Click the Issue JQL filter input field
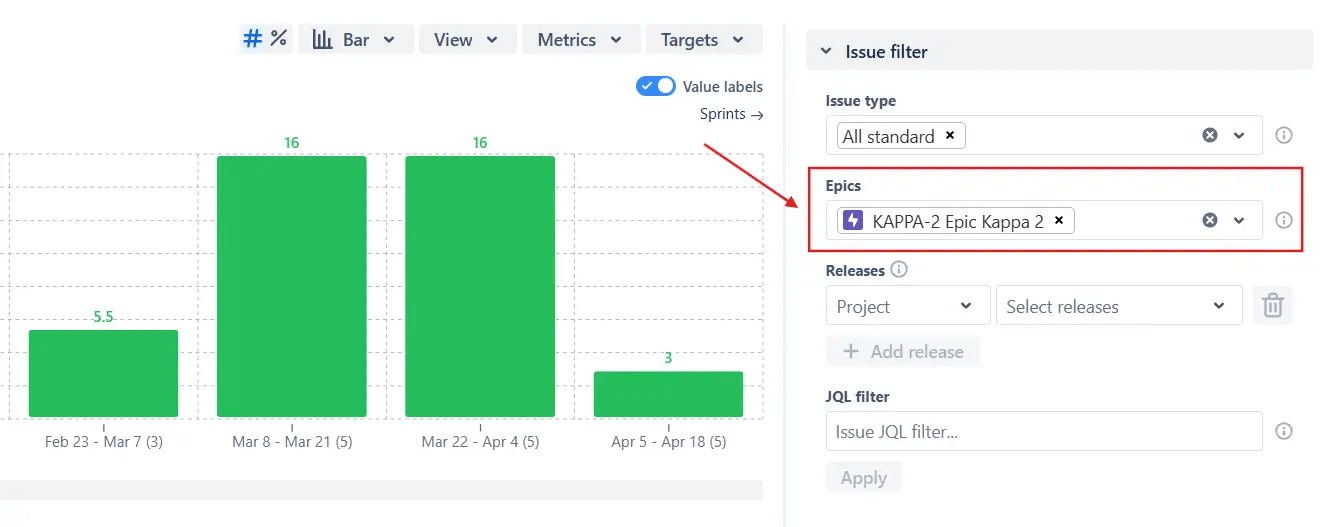 [1044, 431]
